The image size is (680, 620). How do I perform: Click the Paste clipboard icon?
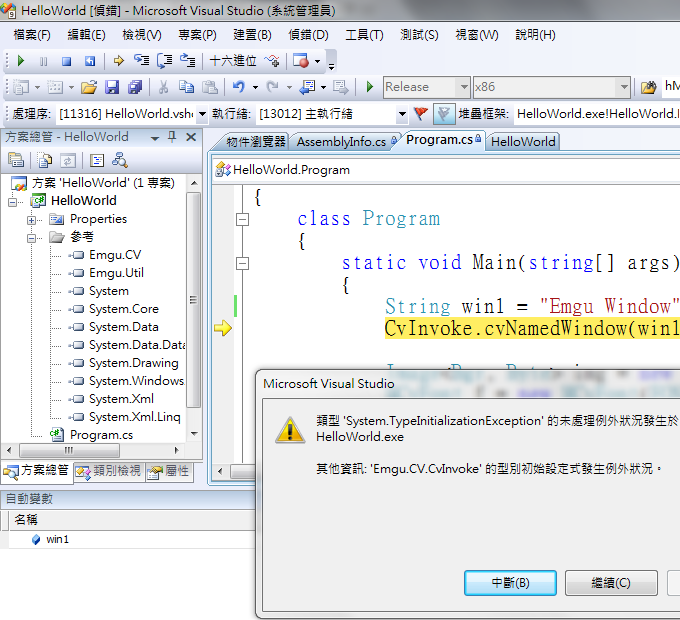pyautogui.click(x=210, y=87)
